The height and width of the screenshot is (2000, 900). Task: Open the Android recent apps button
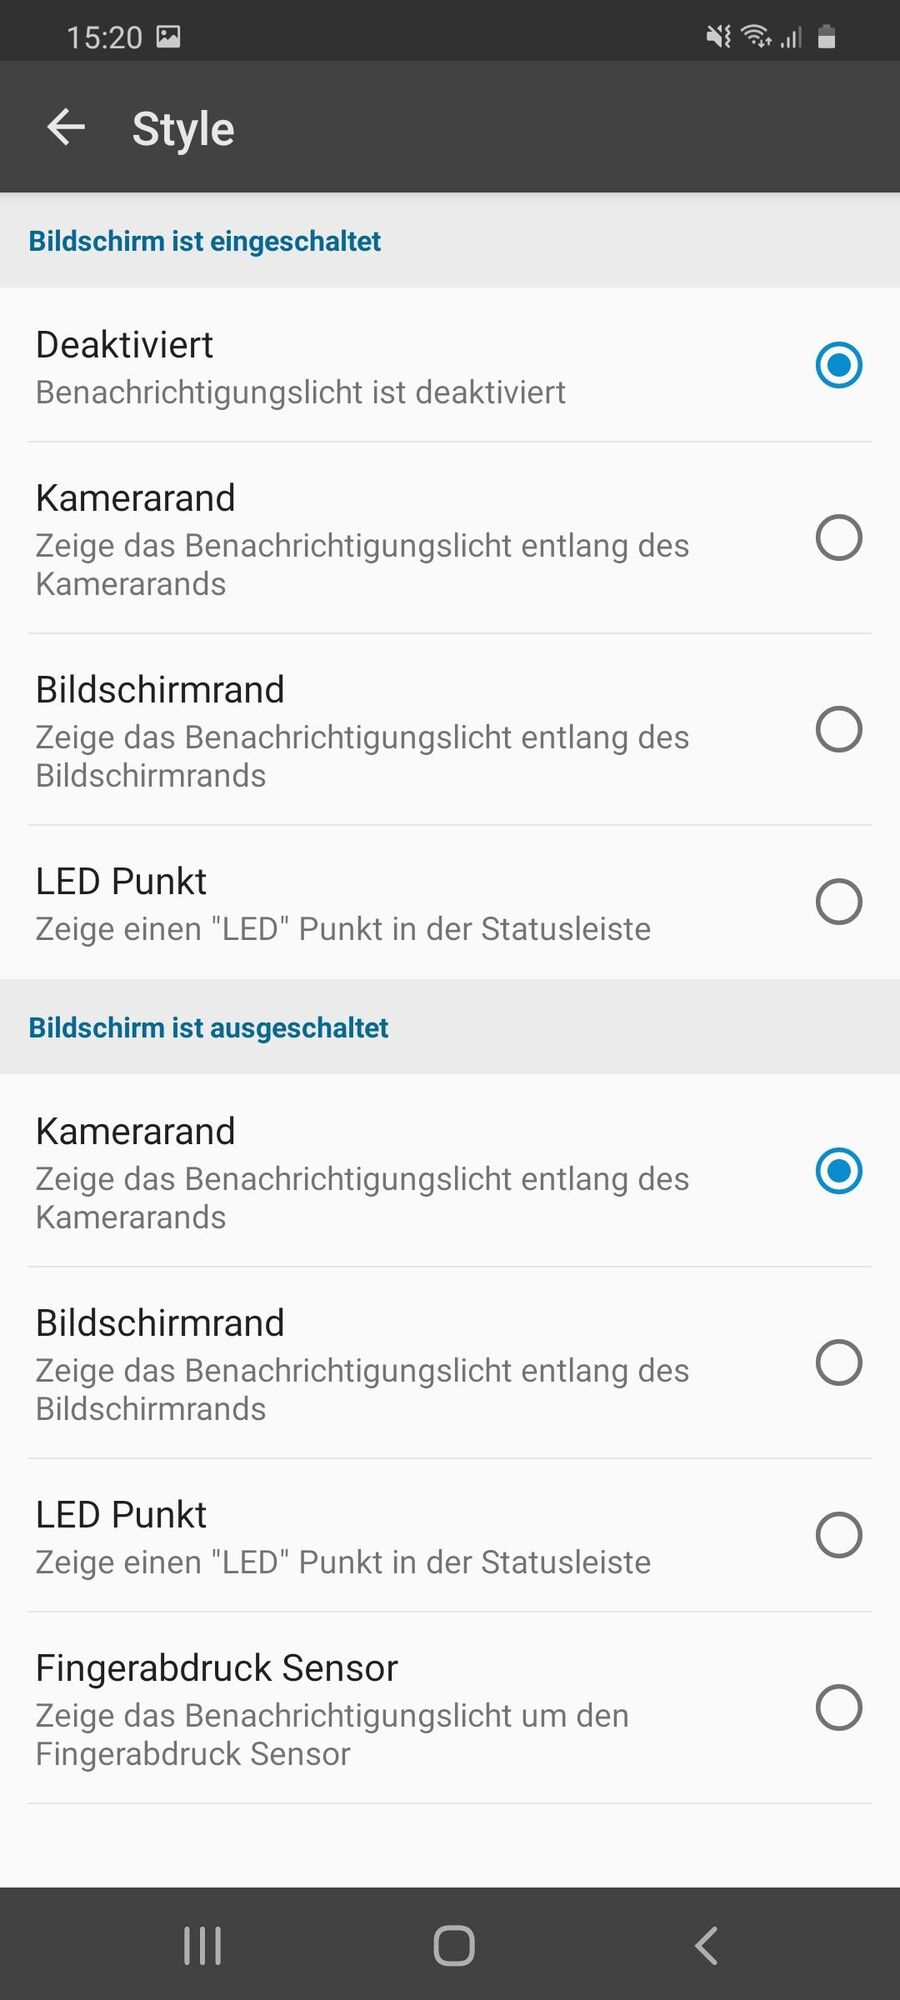[x=202, y=1946]
